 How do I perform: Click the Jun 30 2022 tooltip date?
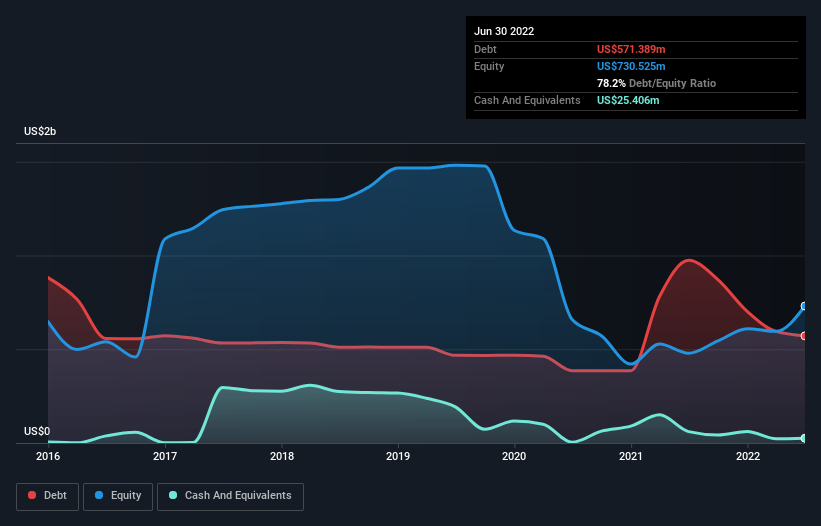[x=504, y=31]
